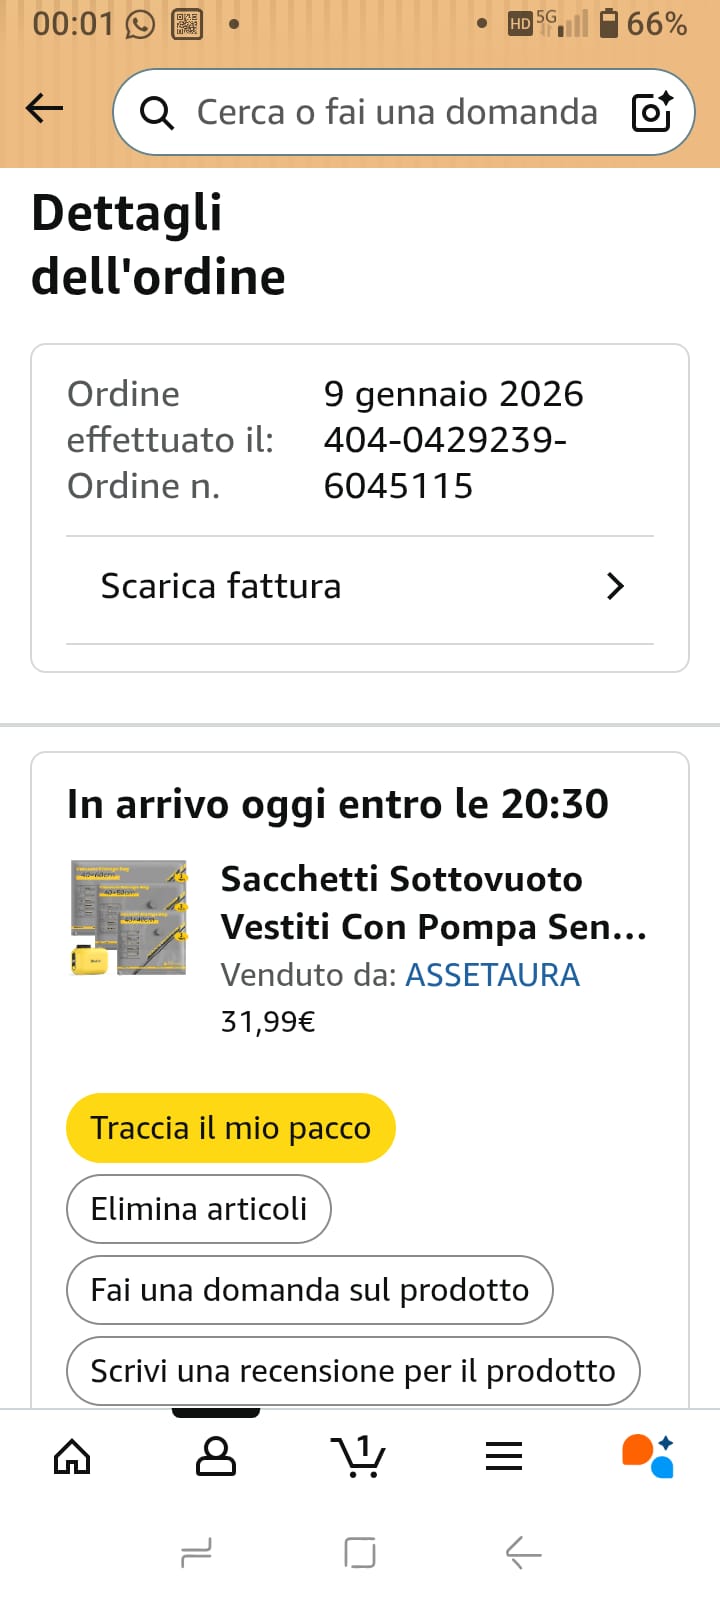The height and width of the screenshot is (1600, 720).
Task: Tap the Android recent apps button
Action: point(196,1553)
